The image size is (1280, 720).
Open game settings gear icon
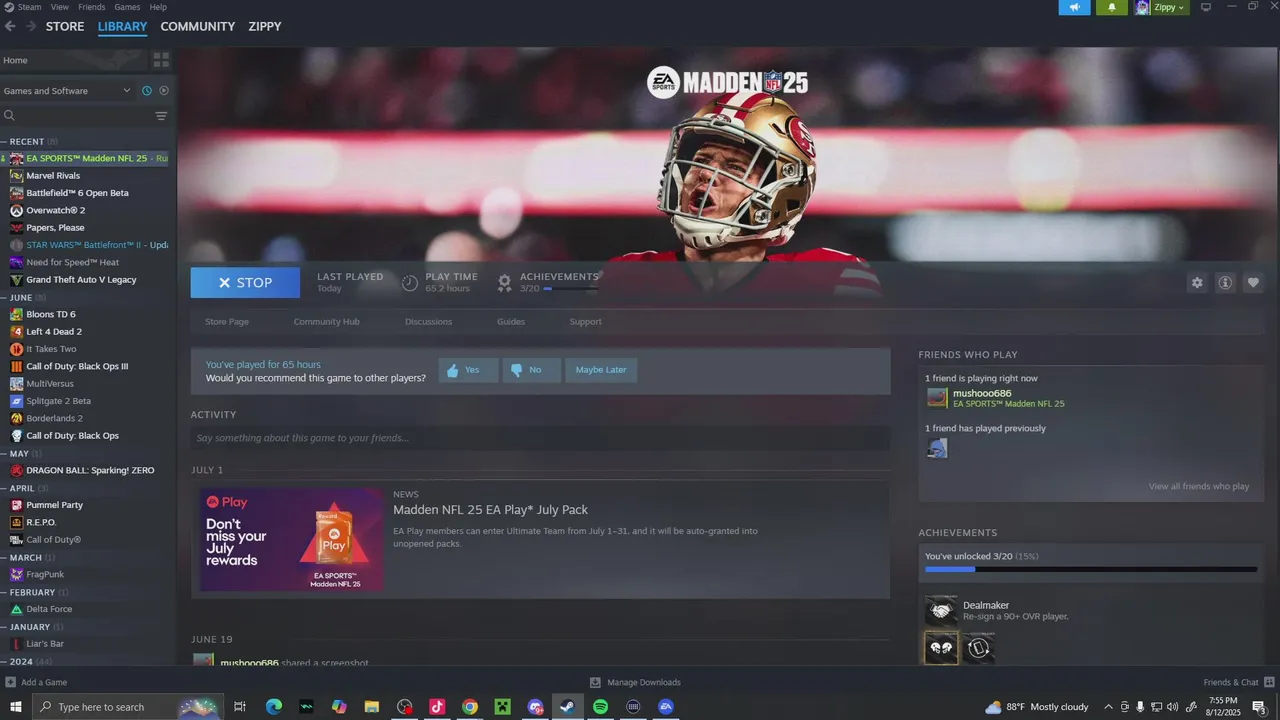pyautogui.click(x=1197, y=283)
